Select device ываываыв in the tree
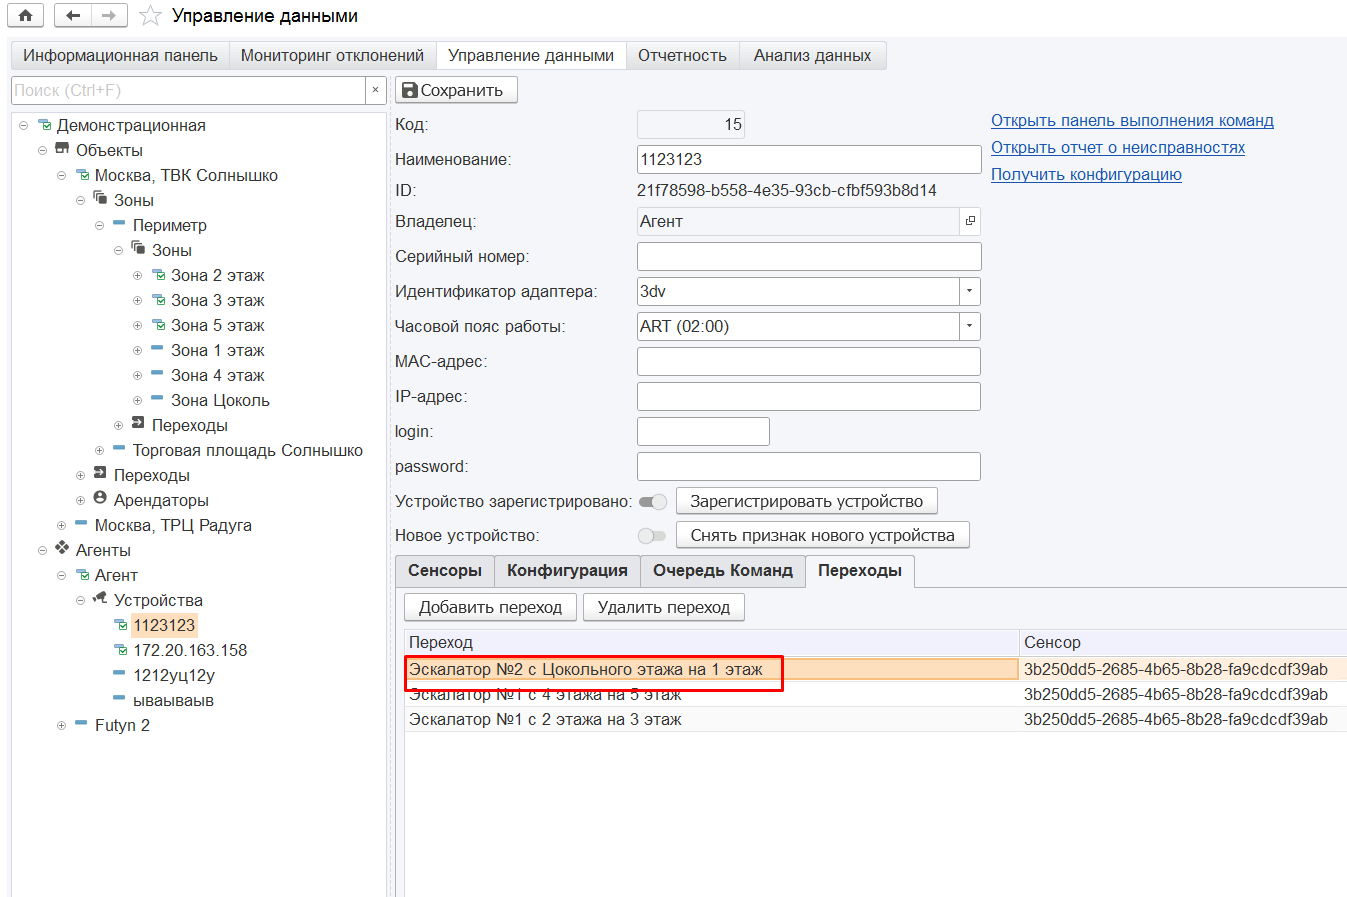Screen dimensions: 1347x897 (x=173, y=700)
